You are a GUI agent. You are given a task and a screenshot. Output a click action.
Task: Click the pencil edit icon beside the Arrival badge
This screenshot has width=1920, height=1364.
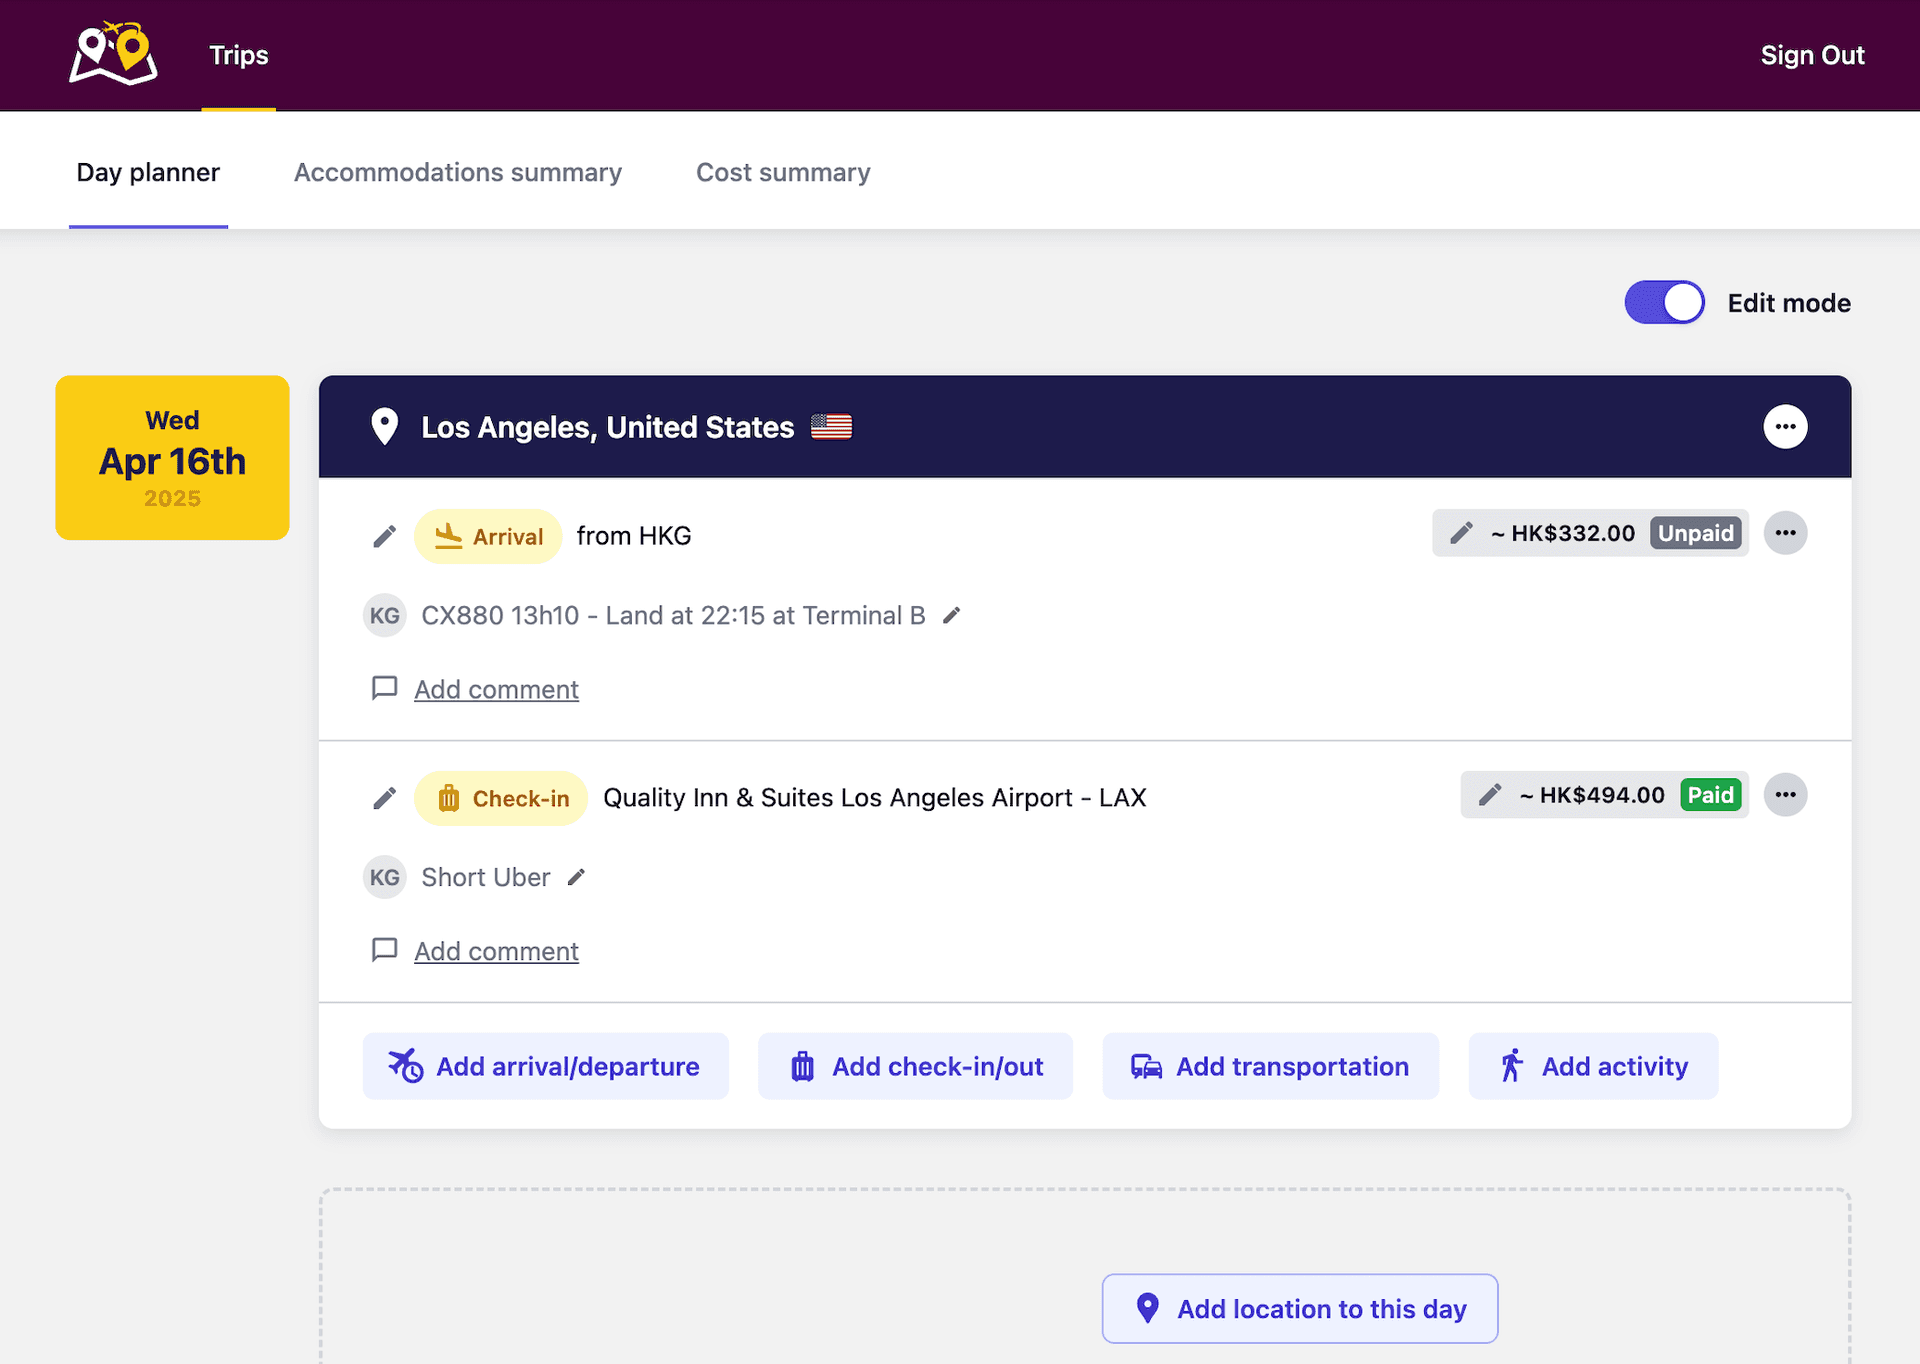point(384,536)
